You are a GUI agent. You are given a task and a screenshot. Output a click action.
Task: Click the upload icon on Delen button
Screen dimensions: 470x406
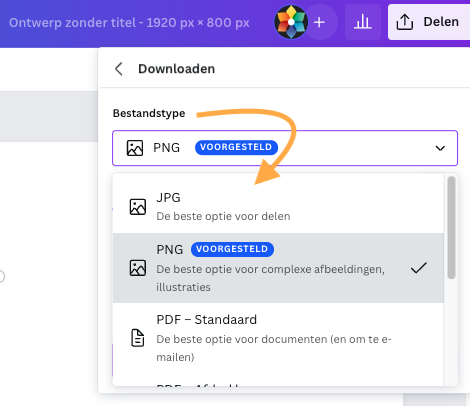coord(405,22)
